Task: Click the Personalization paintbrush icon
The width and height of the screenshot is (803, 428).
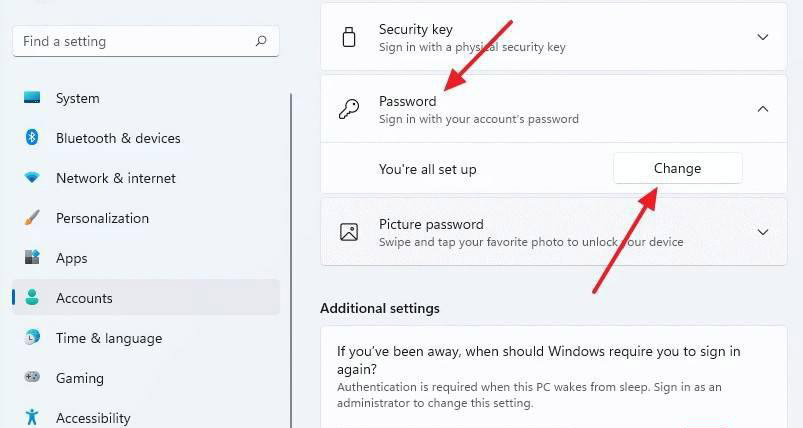Action: pos(32,218)
